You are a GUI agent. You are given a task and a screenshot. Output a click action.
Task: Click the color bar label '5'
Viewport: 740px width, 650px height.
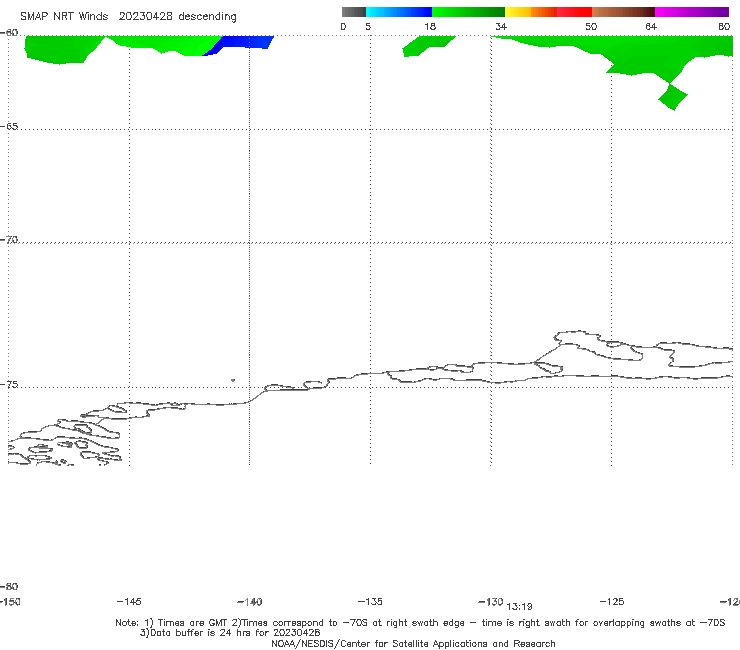pos(368,26)
